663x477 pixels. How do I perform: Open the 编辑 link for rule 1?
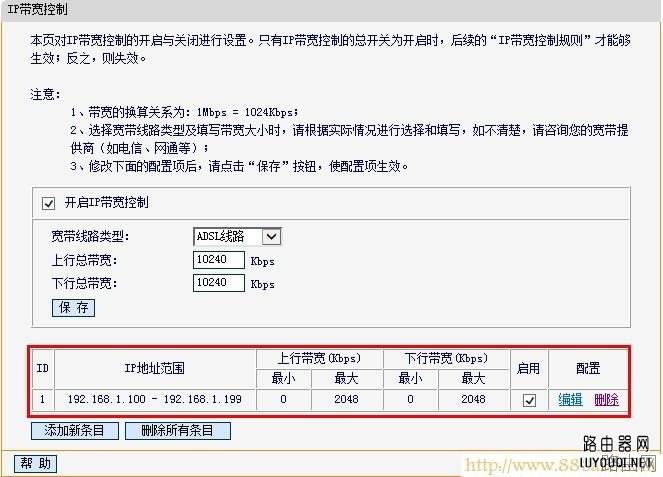pyautogui.click(x=570, y=399)
